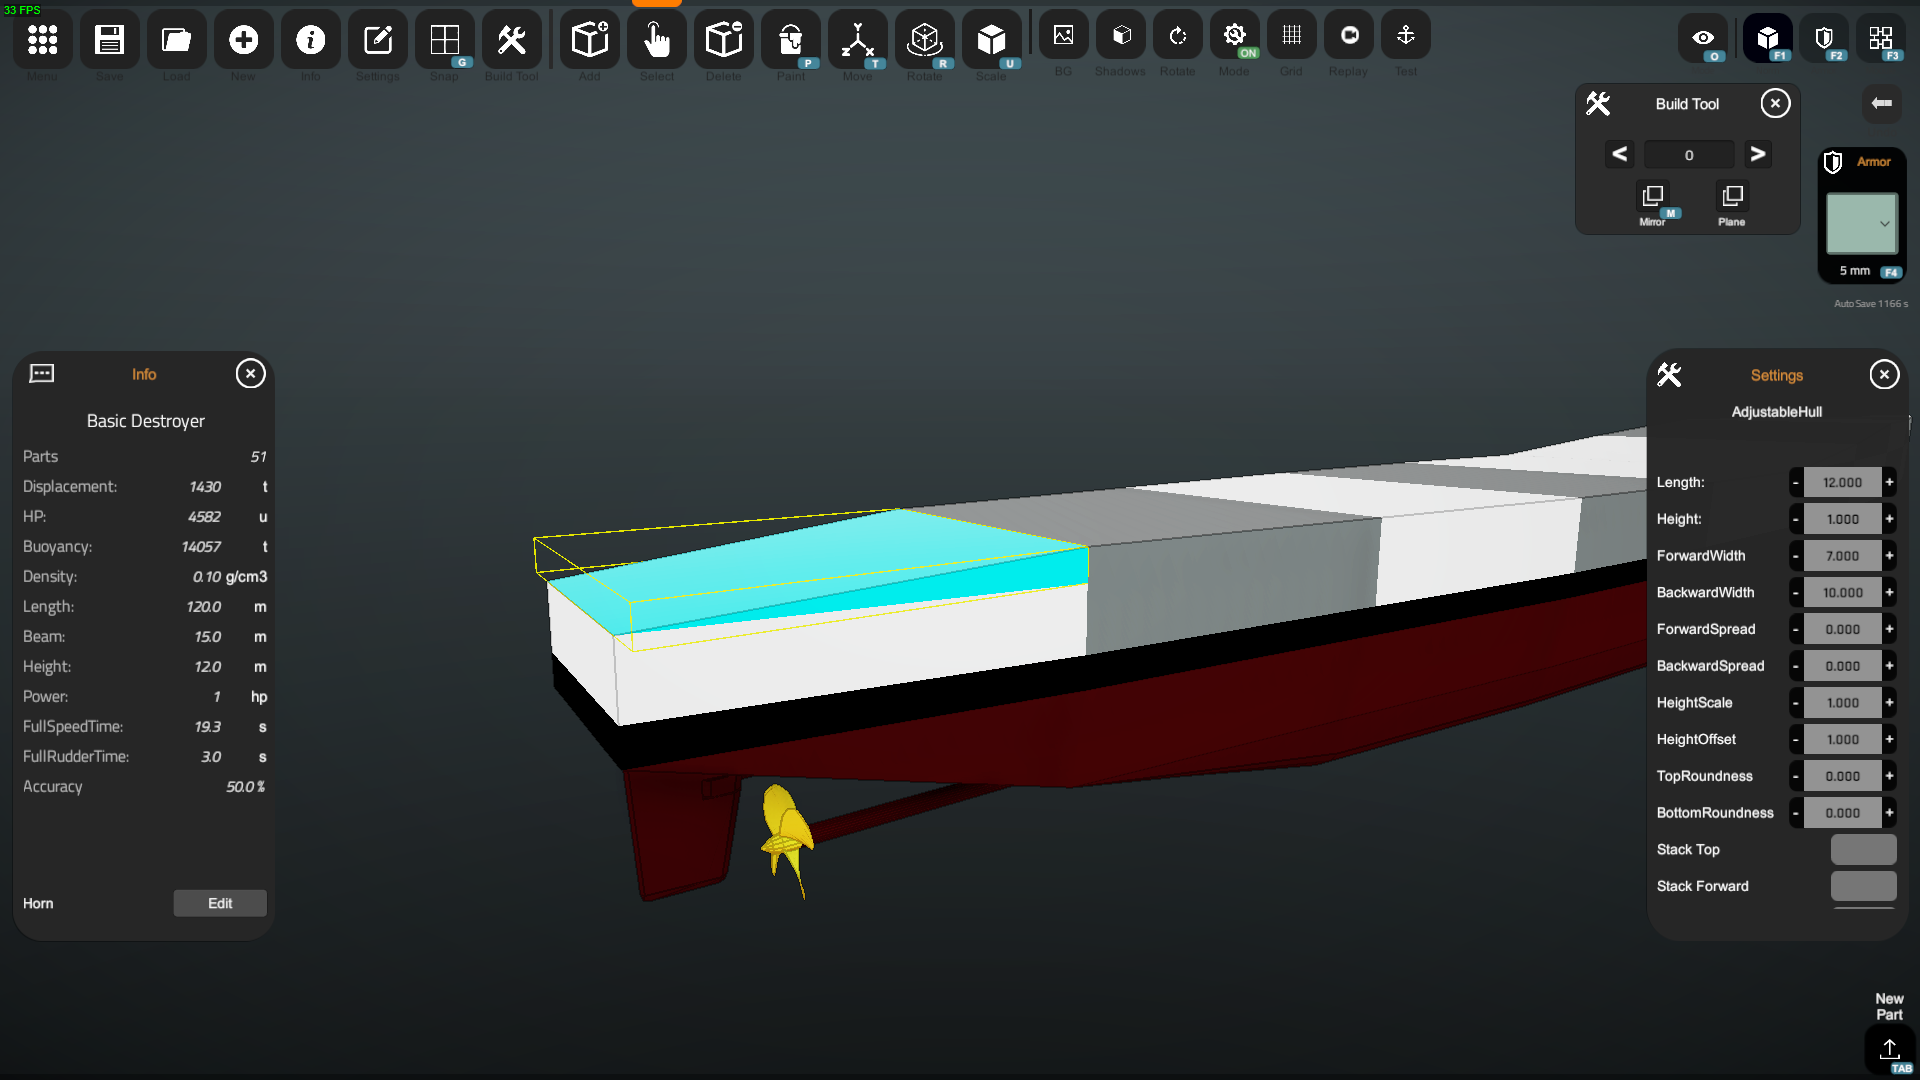Open the Replay tool
The image size is (1920, 1080).
point(1348,36)
